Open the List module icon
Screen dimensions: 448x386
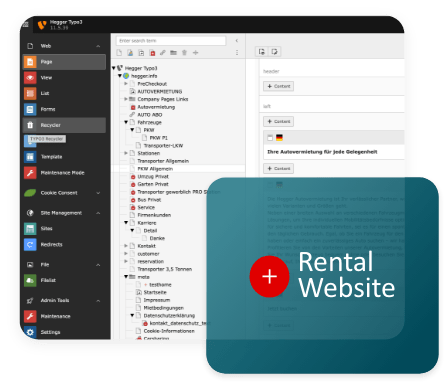(30, 93)
